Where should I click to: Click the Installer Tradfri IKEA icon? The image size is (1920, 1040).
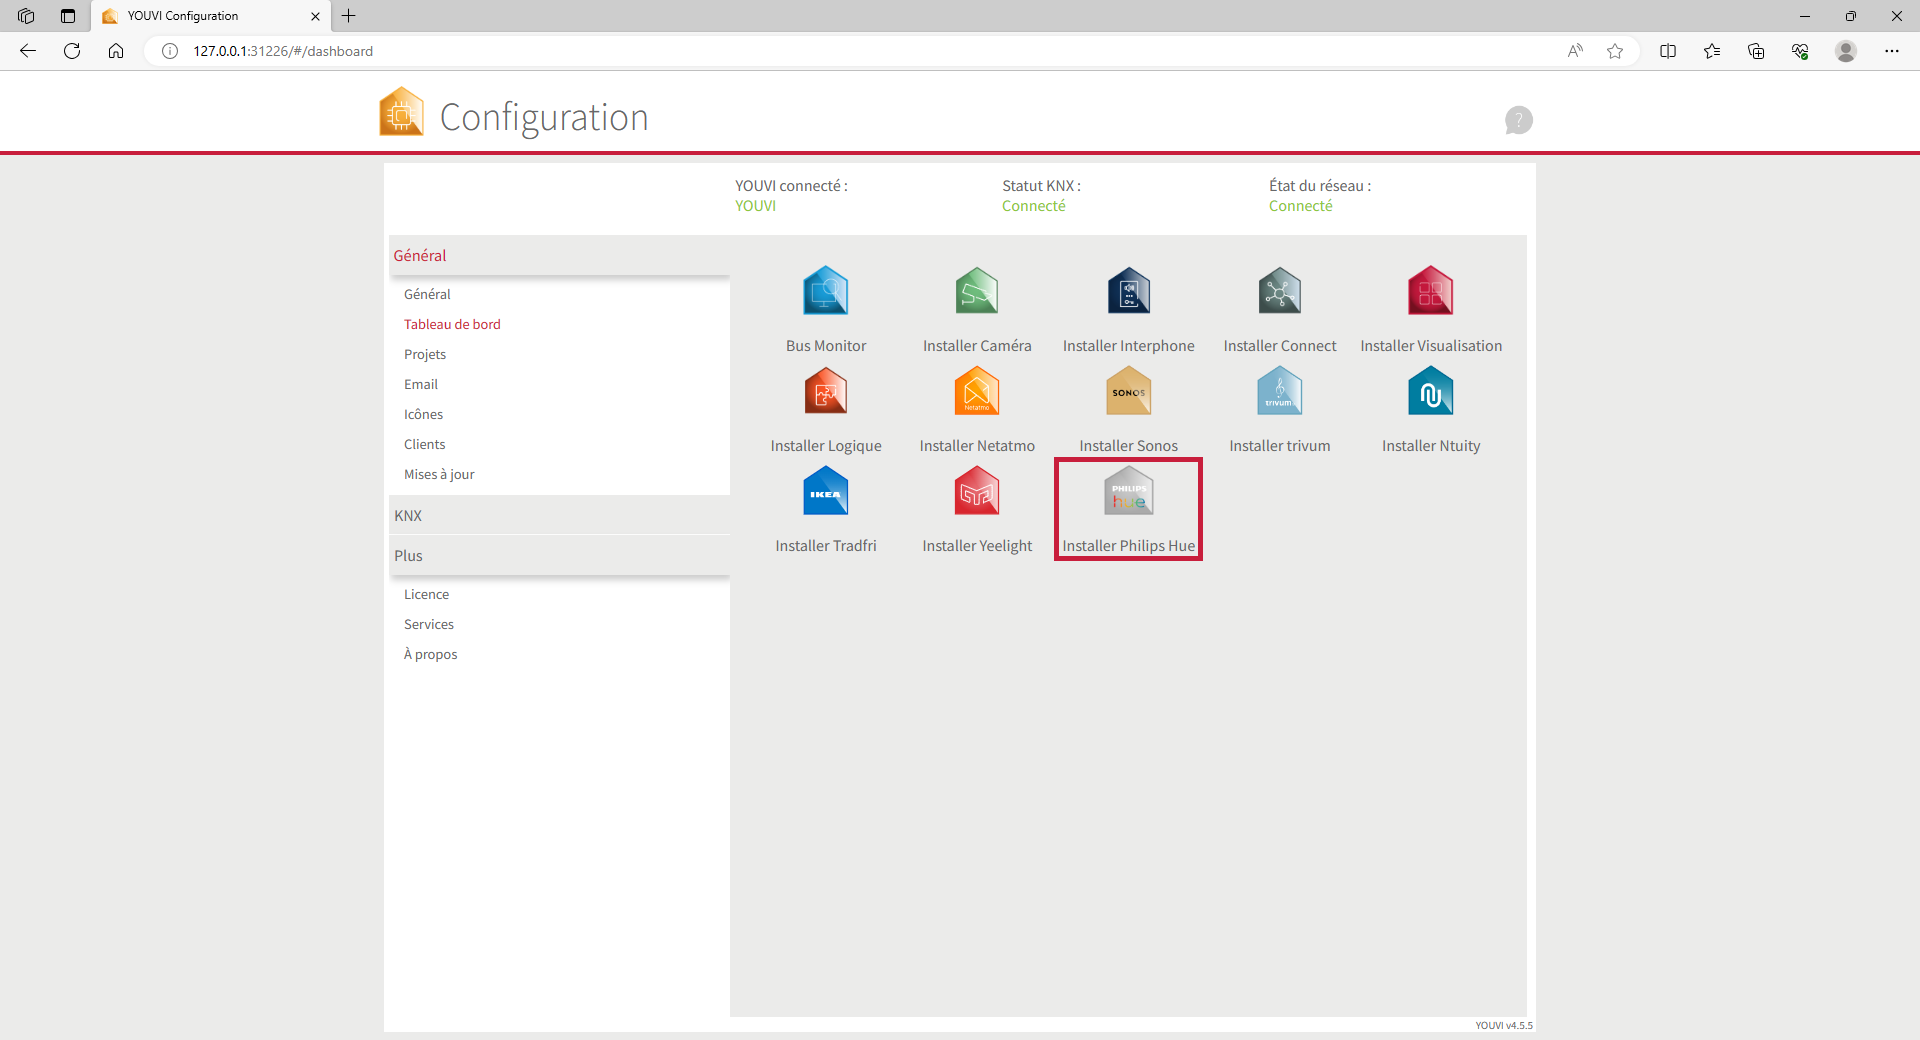[x=825, y=493]
